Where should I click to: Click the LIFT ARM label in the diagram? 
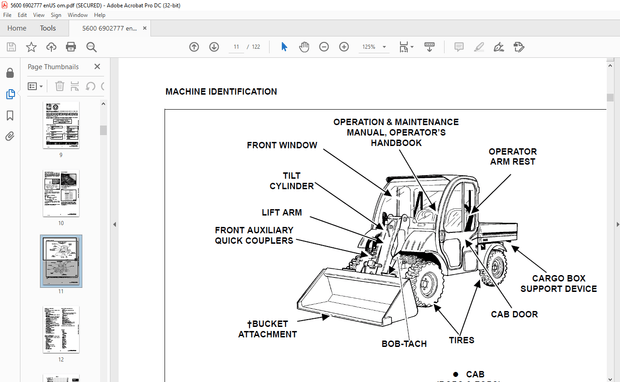(x=282, y=212)
